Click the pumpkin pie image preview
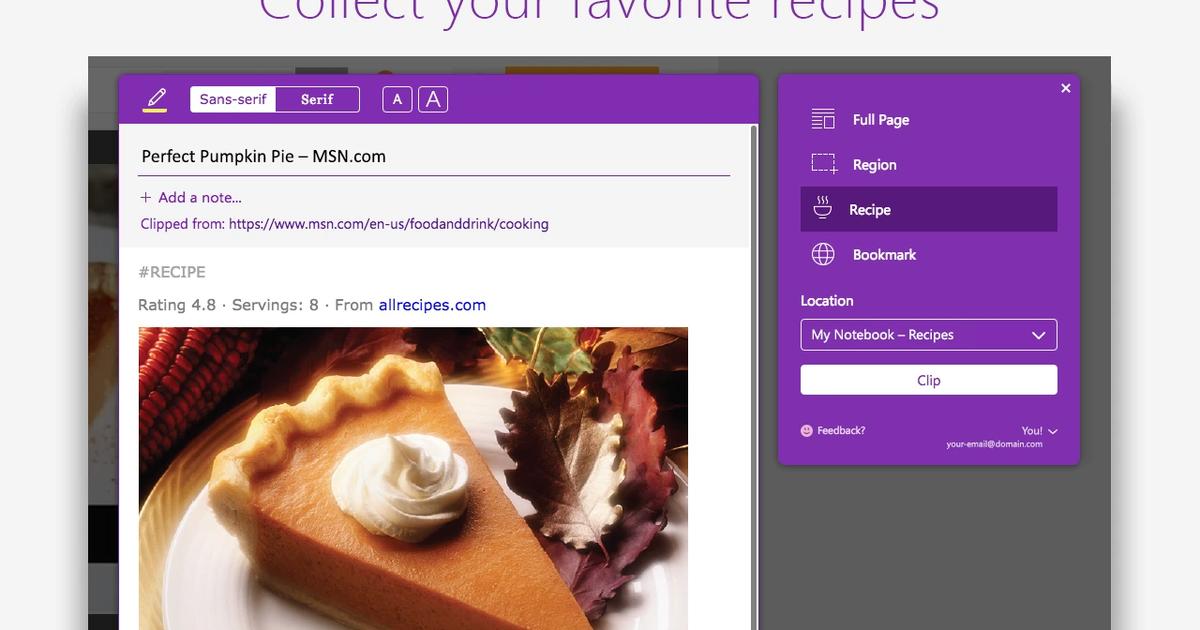 click(413, 478)
